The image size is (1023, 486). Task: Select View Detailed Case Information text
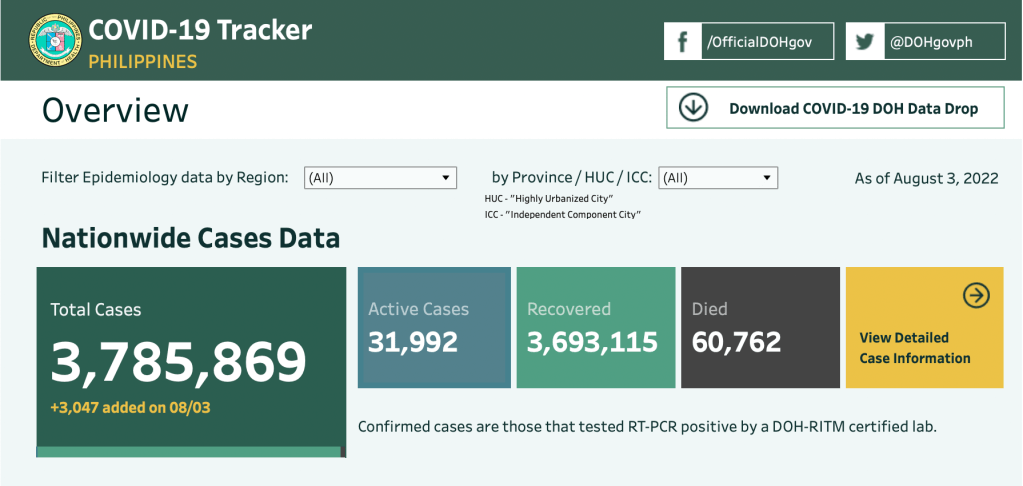point(914,348)
